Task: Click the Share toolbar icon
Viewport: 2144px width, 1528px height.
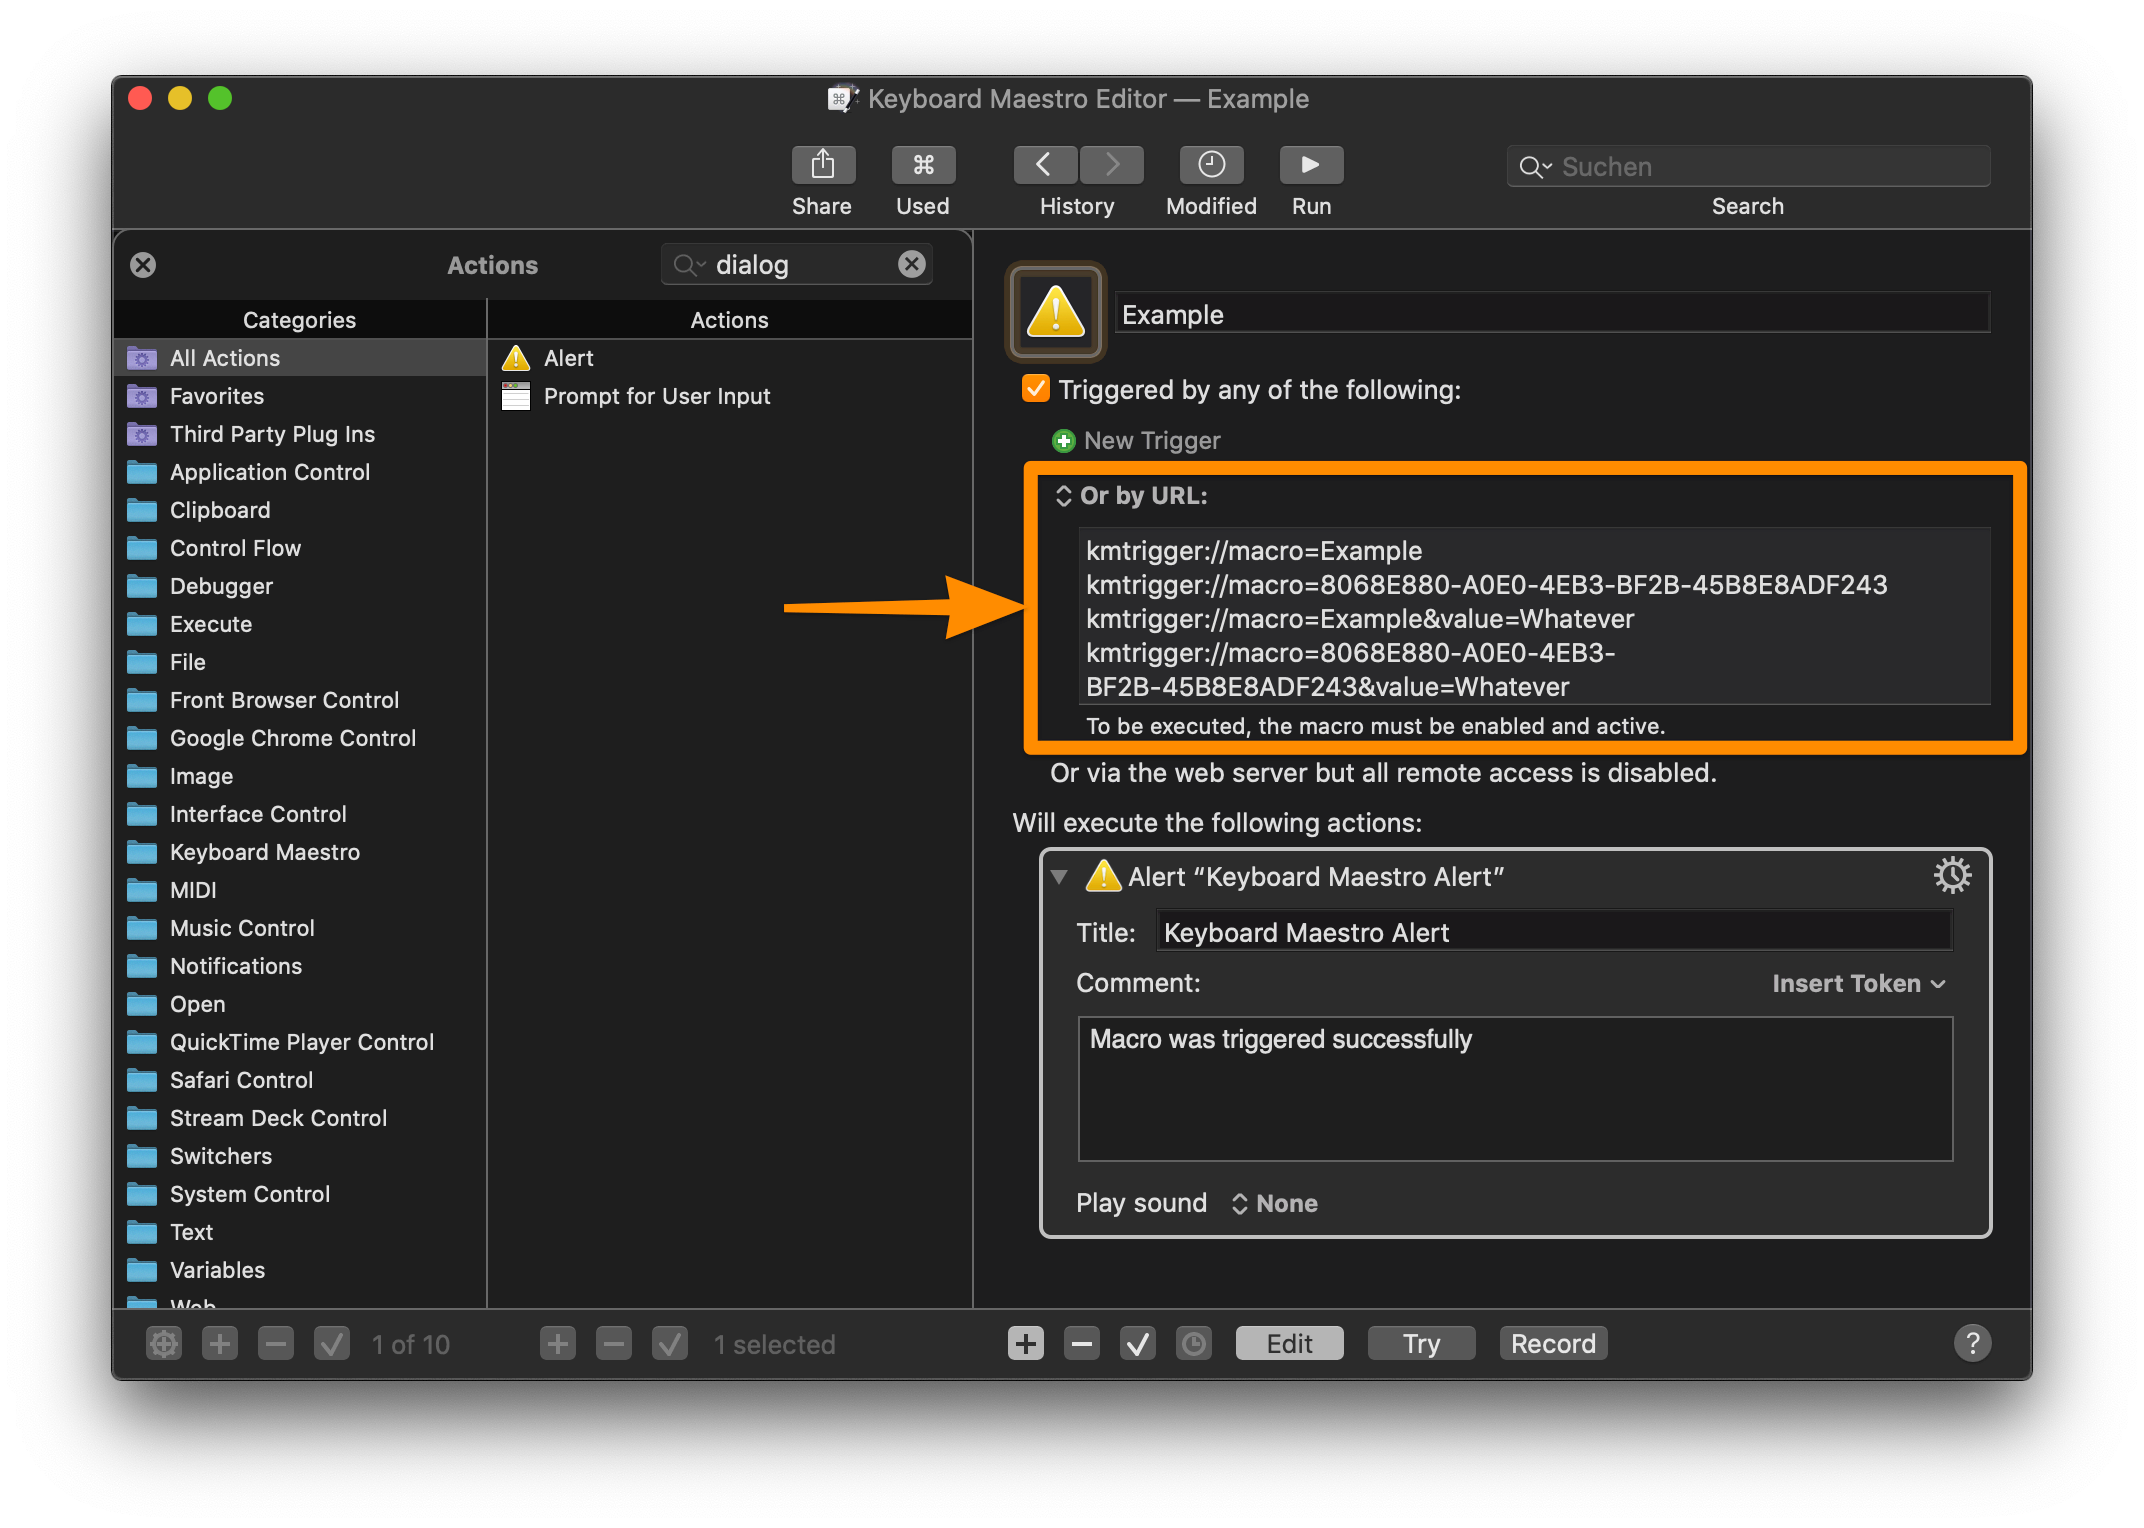Action: pyautogui.click(x=823, y=165)
